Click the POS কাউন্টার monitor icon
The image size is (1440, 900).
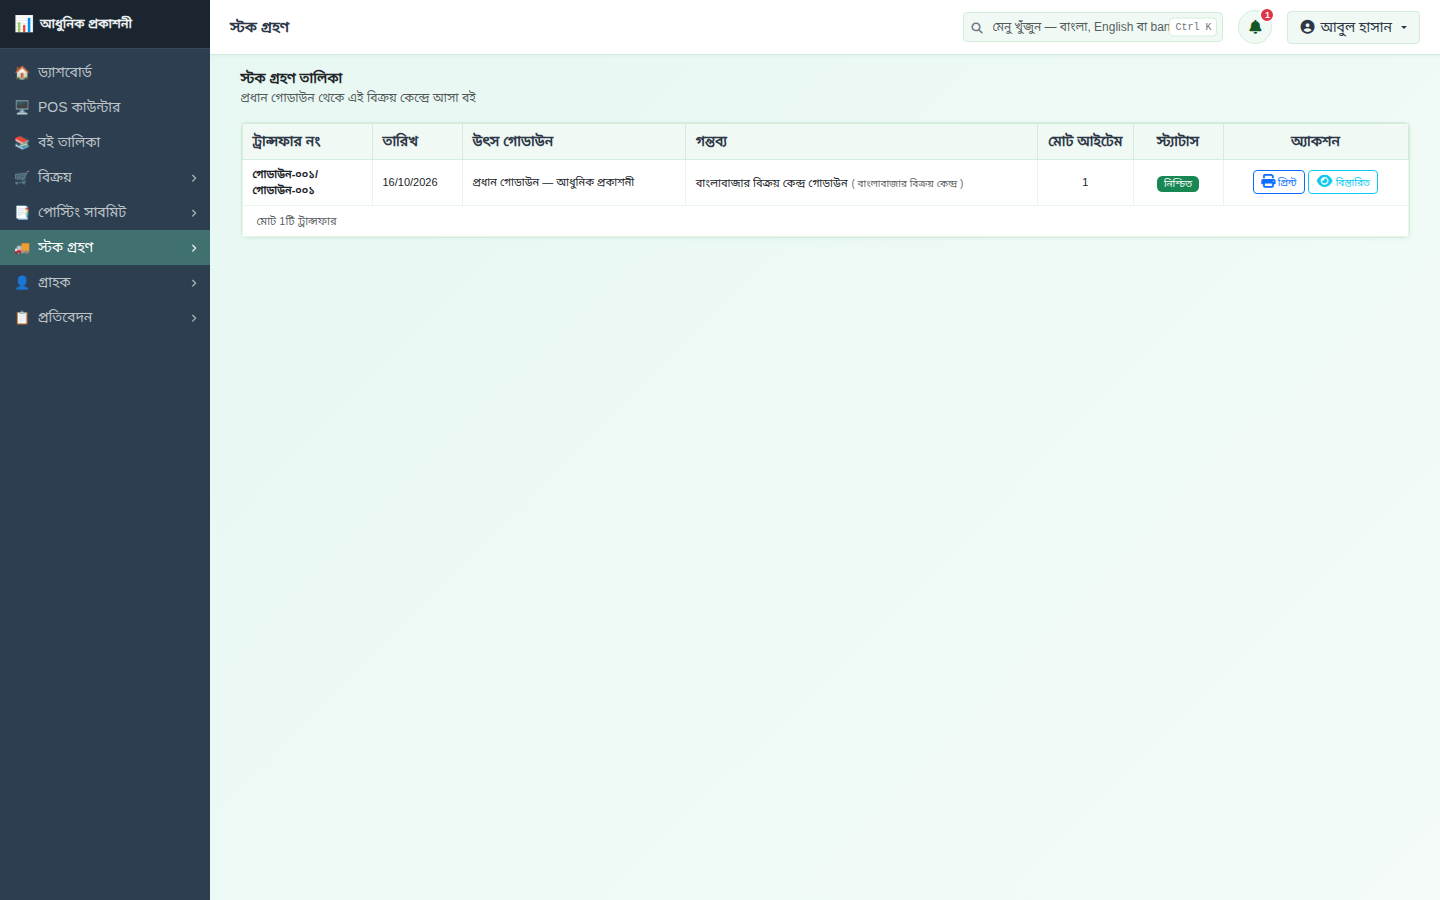point(22,107)
